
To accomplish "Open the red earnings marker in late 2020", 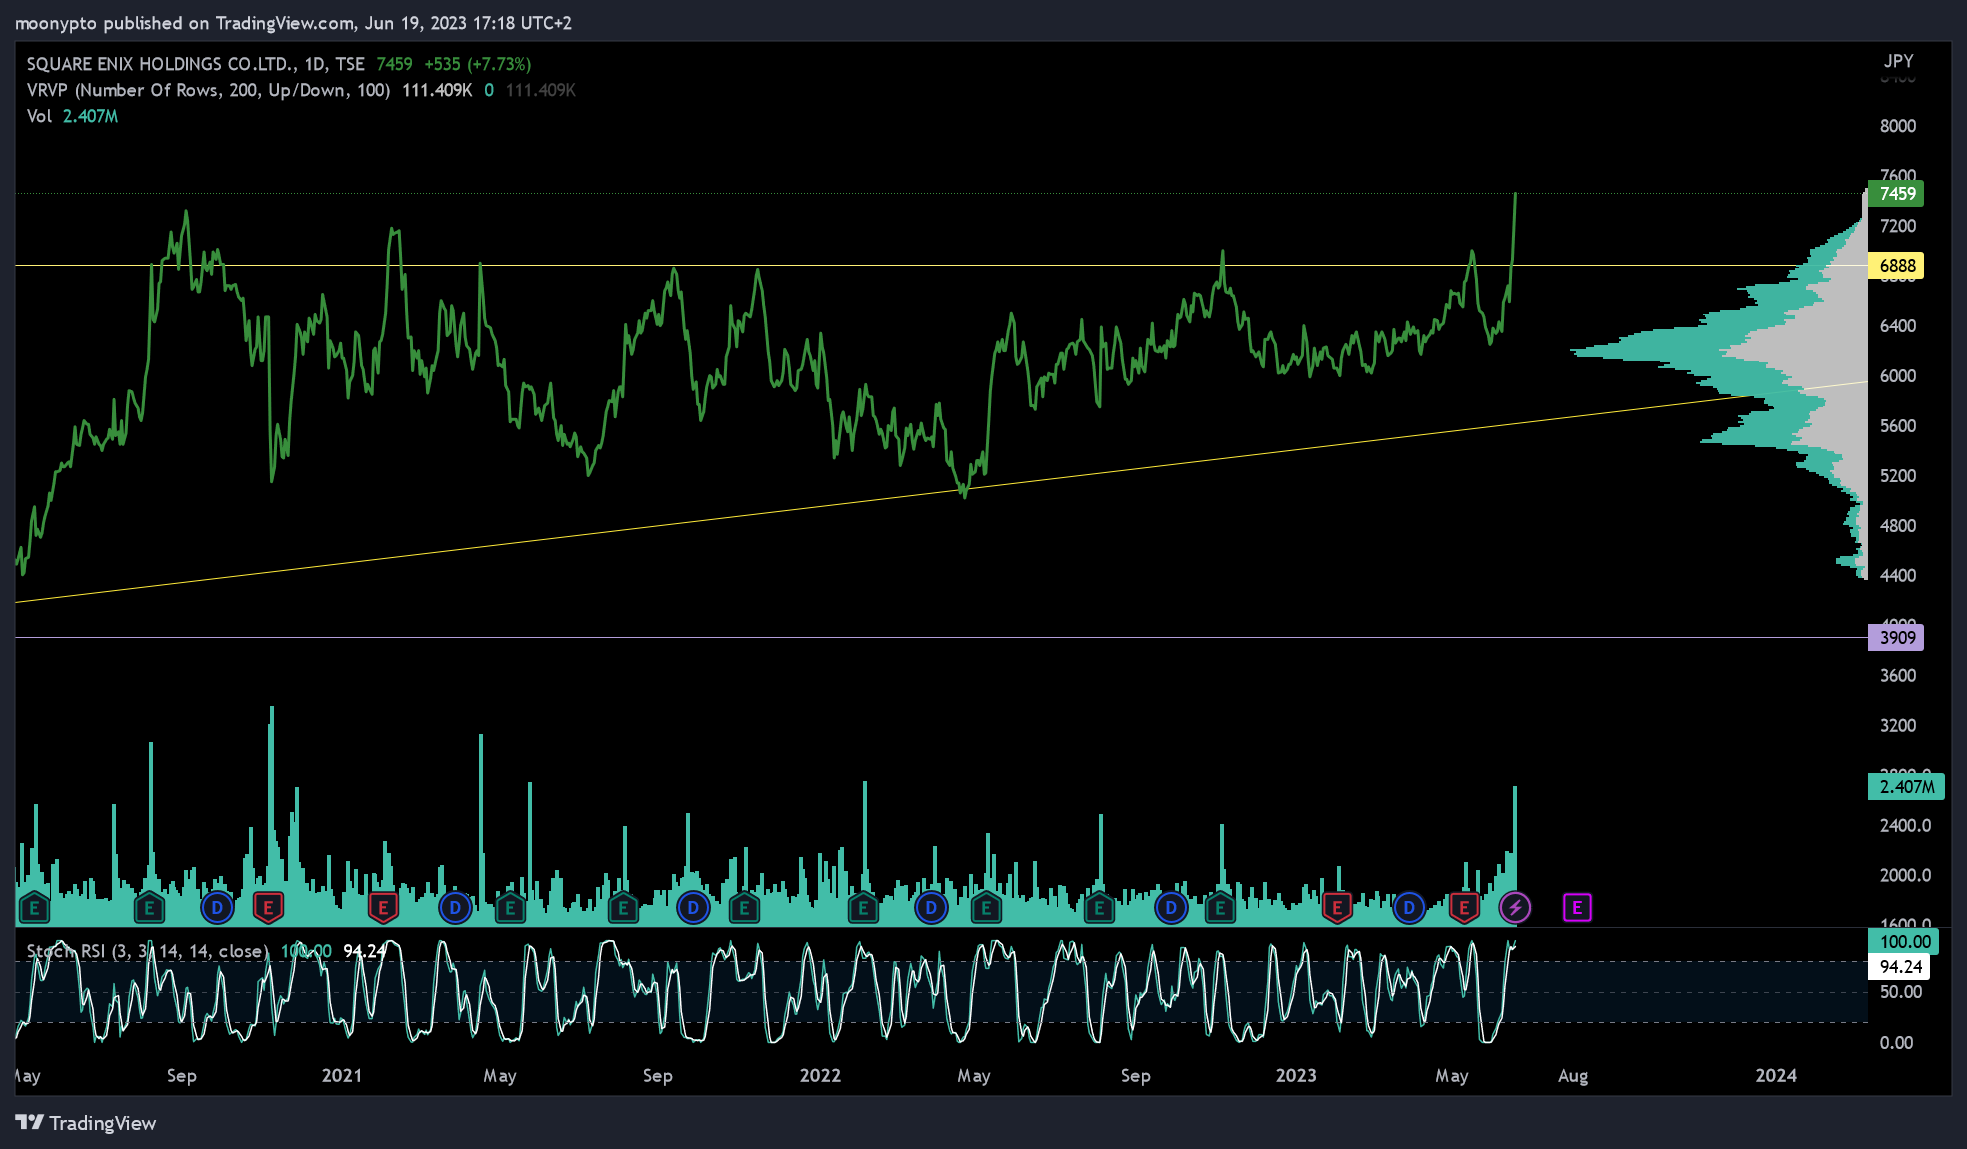I will 268,908.
